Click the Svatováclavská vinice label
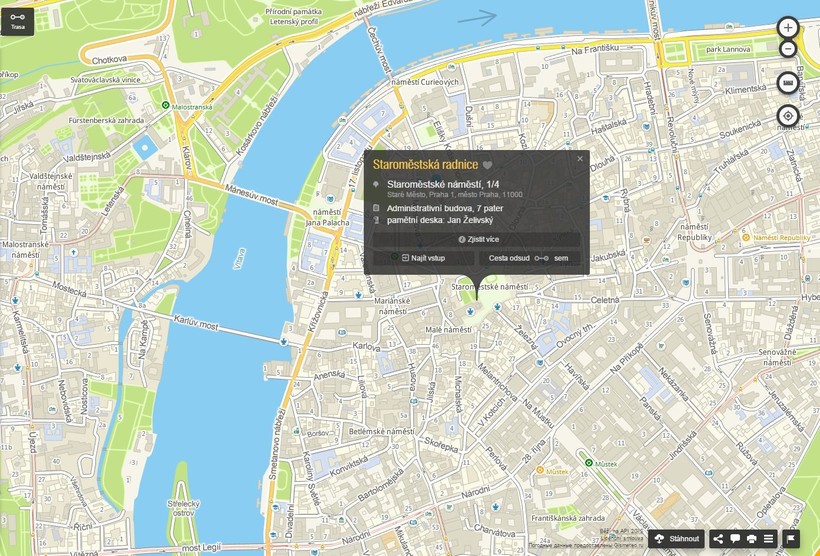The width and height of the screenshot is (820, 556). point(105,80)
